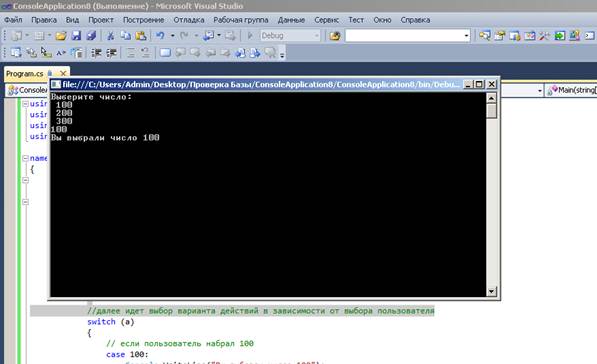The width and height of the screenshot is (597, 364).
Task: Open the Properties window icon
Action: point(500,36)
